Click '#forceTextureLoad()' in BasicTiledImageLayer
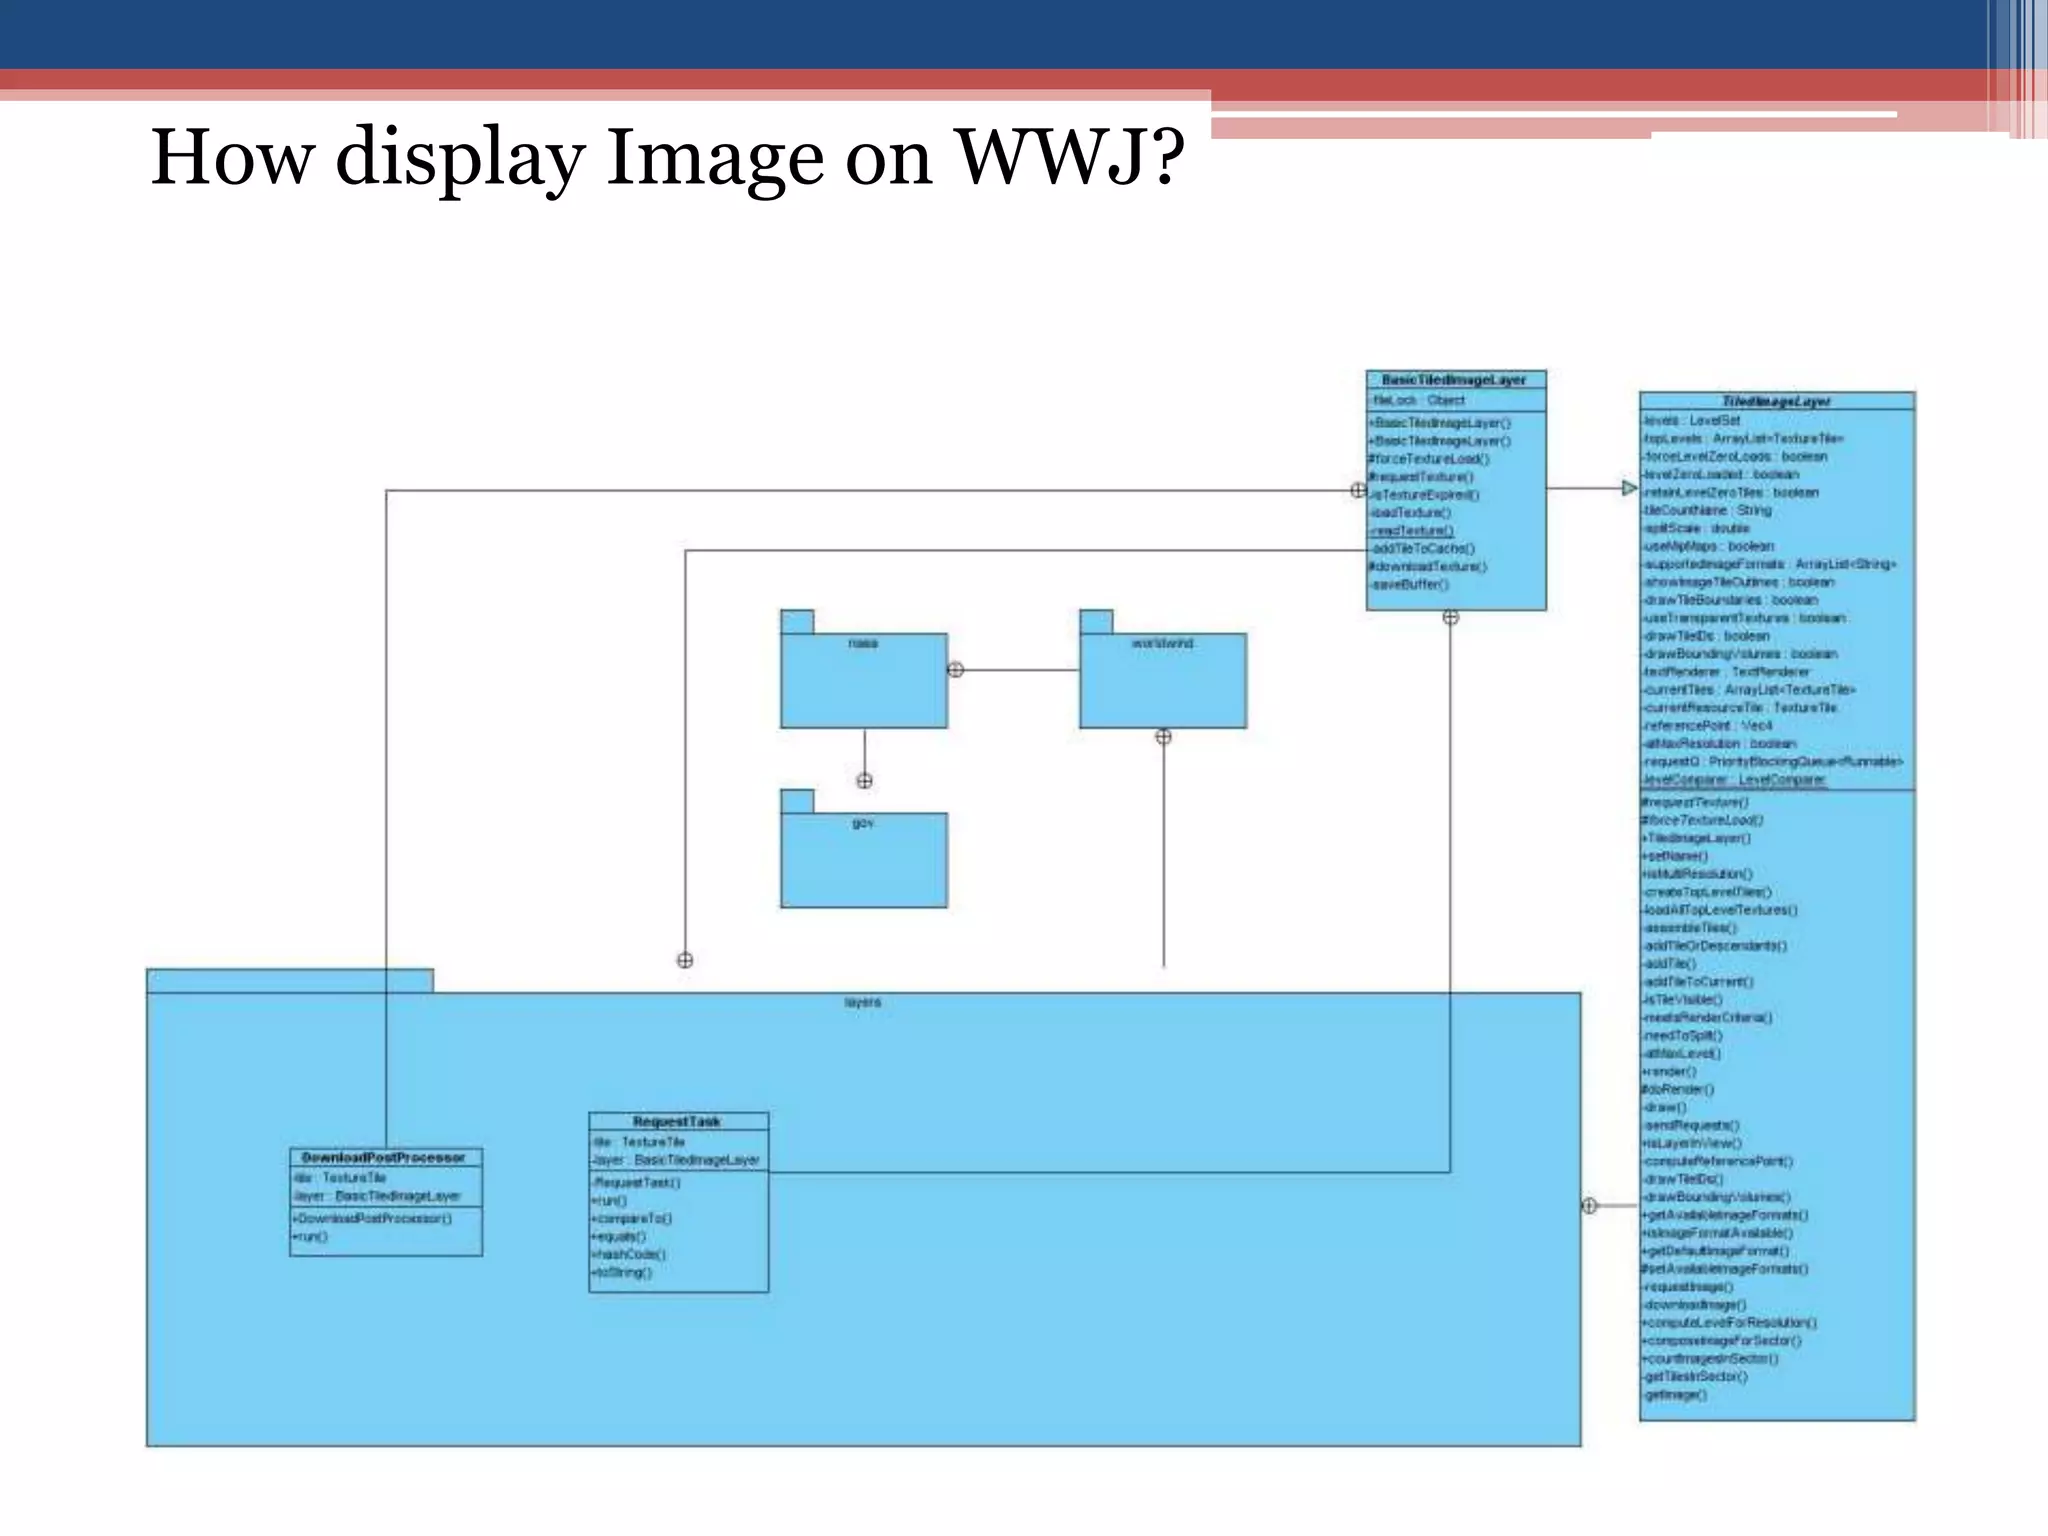 [1429, 459]
